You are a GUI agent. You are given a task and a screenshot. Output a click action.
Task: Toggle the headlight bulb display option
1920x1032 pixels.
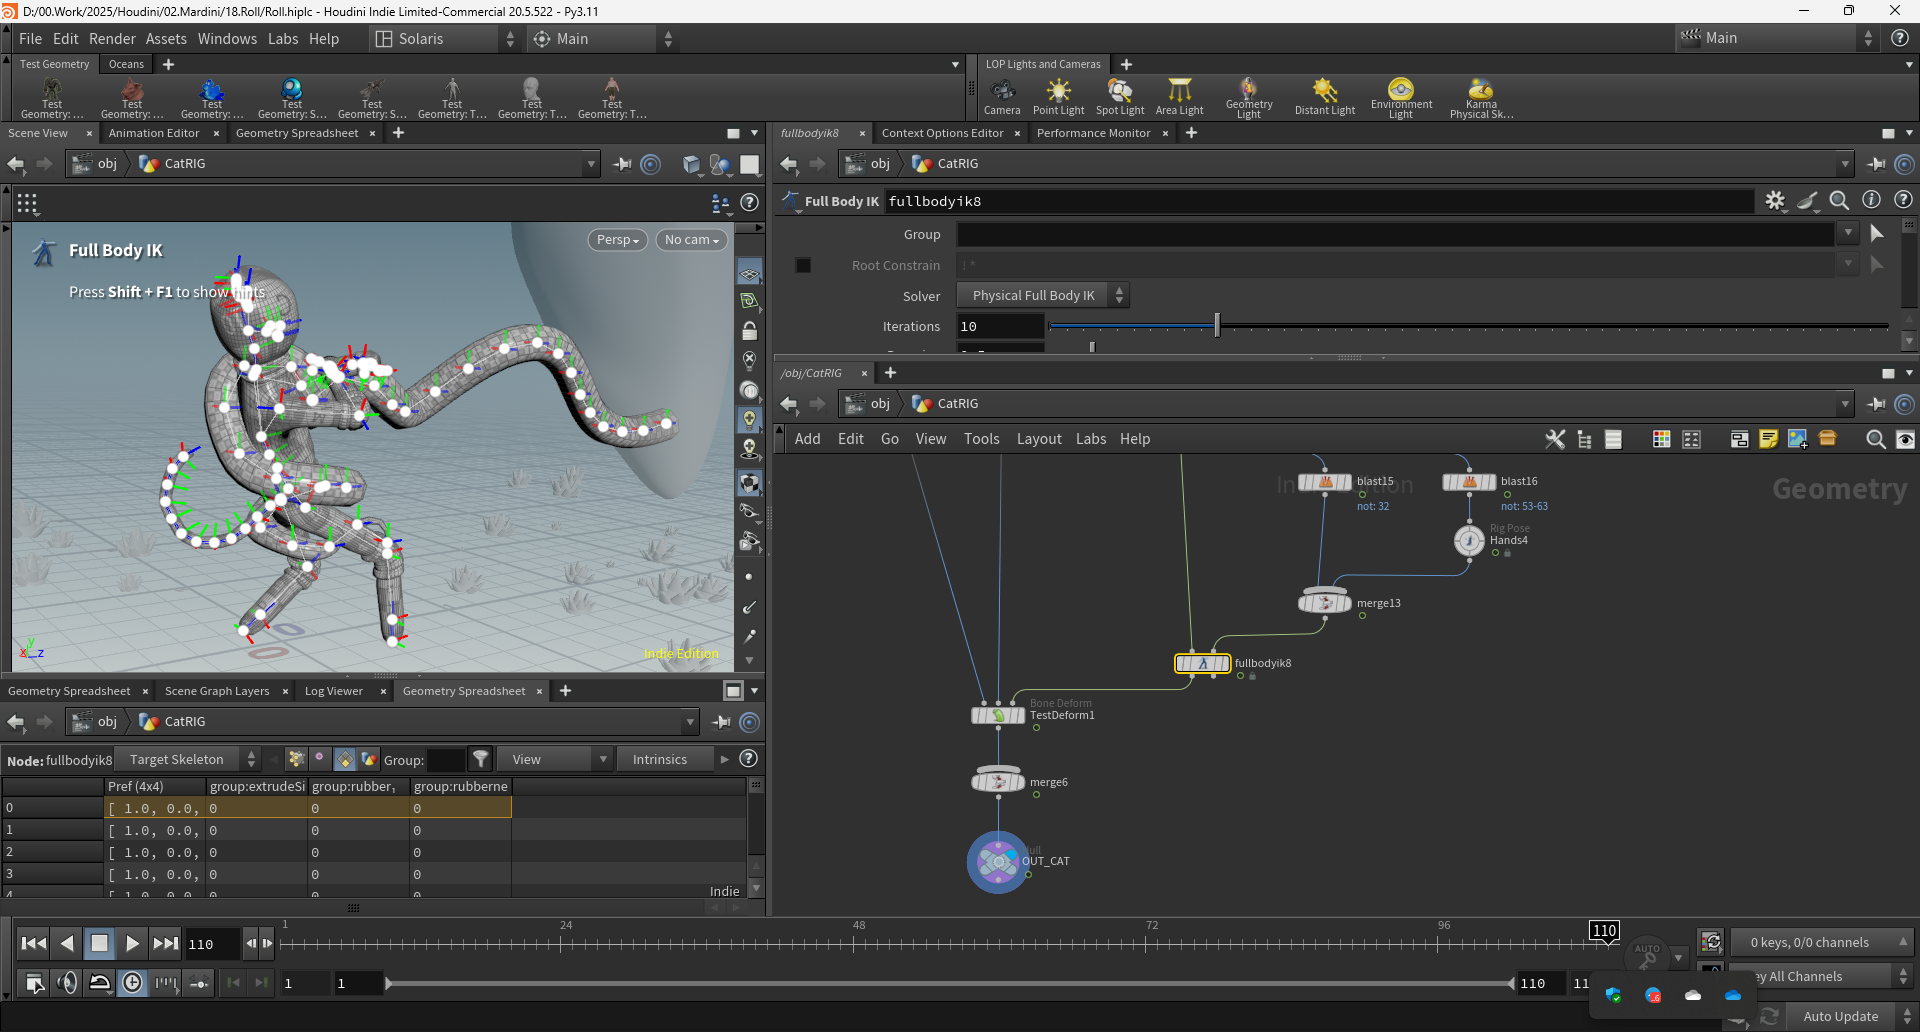pyautogui.click(x=749, y=420)
